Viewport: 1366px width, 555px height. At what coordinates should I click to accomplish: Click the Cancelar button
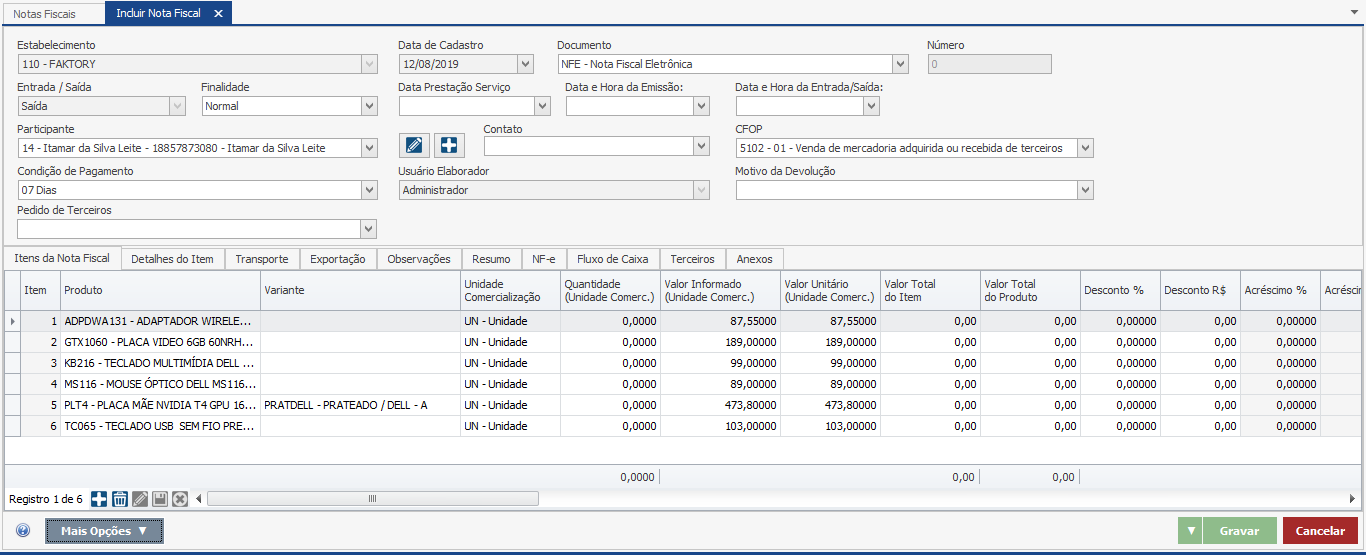pyautogui.click(x=1320, y=531)
